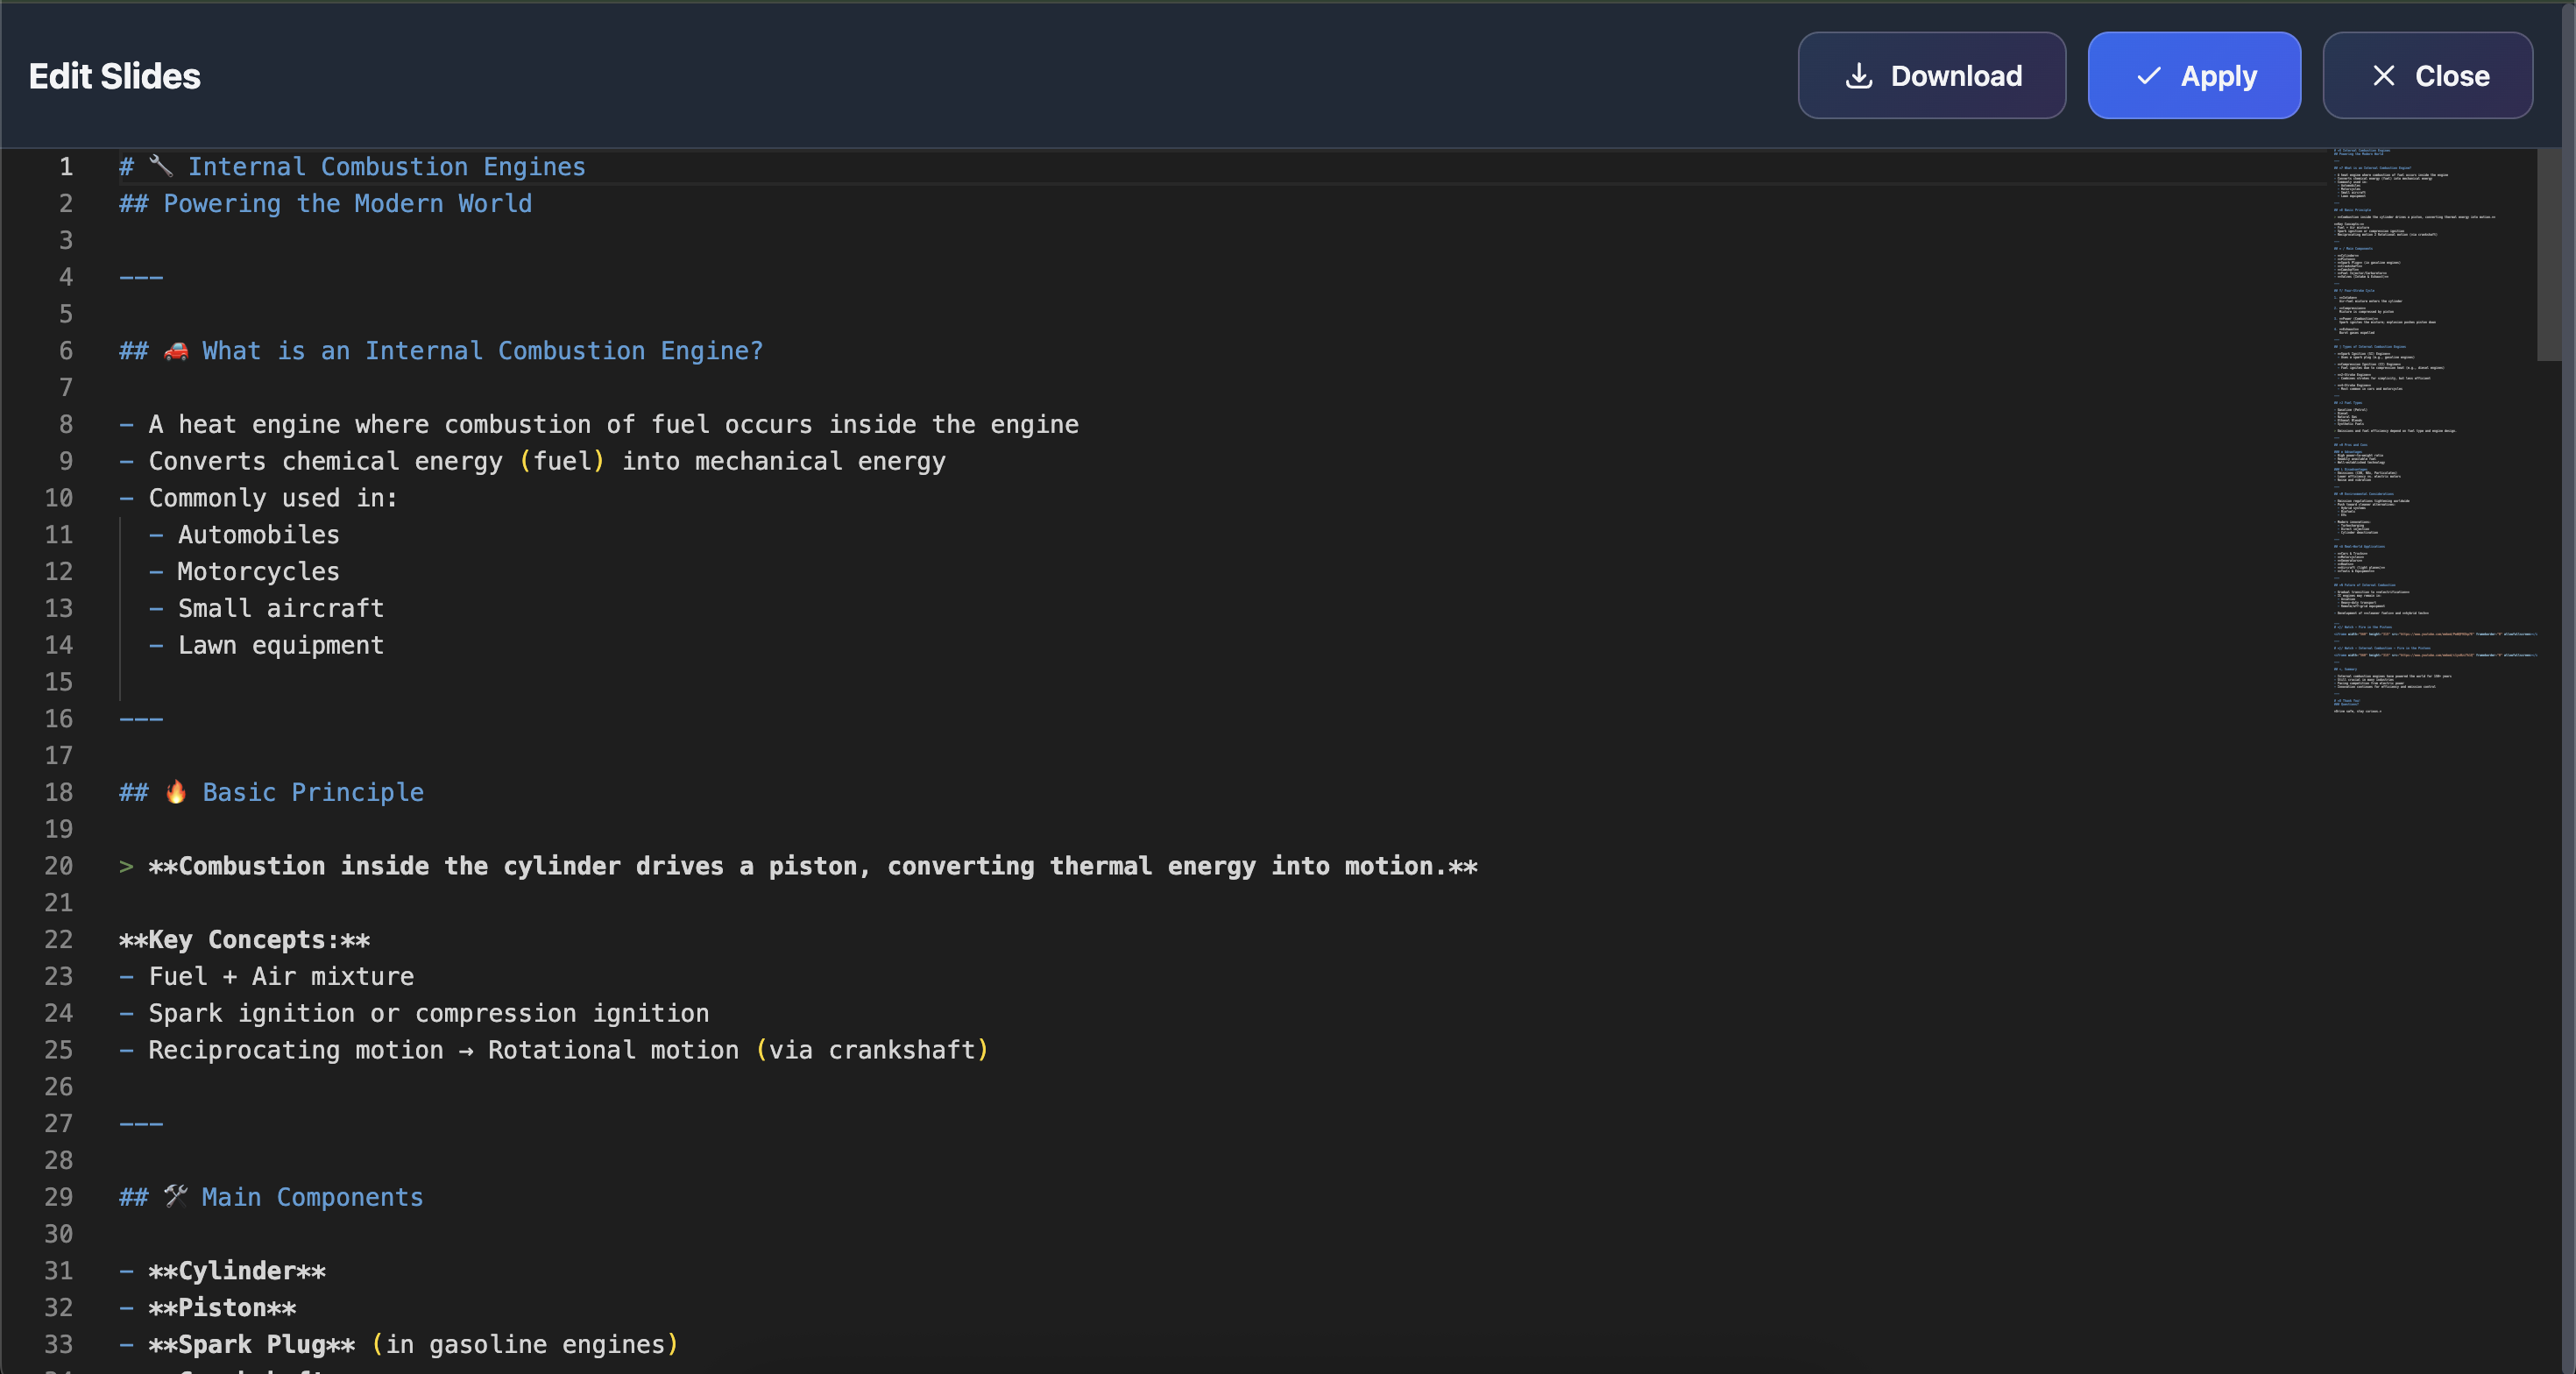The height and width of the screenshot is (1374, 2576).
Task: Click the wrench emoji in line 1
Action: click(x=161, y=166)
